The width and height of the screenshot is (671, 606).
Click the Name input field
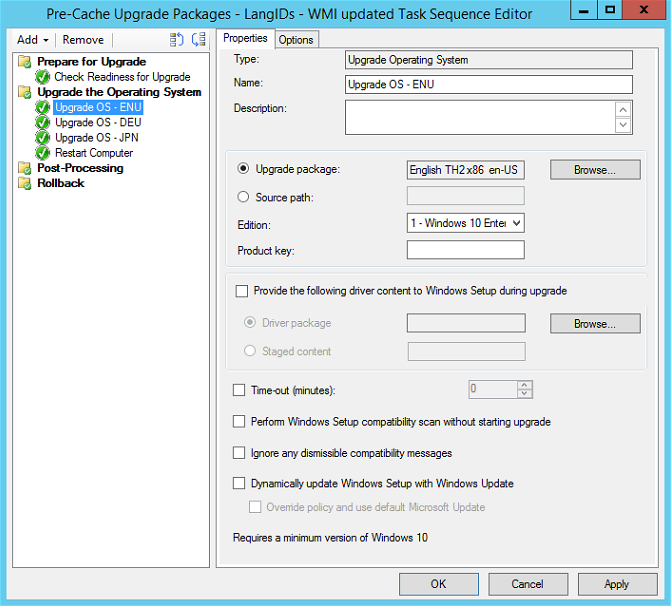tap(489, 84)
